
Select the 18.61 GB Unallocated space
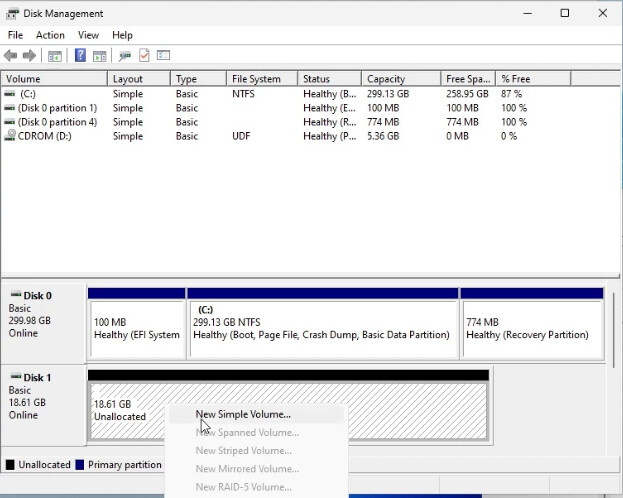[288, 405]
